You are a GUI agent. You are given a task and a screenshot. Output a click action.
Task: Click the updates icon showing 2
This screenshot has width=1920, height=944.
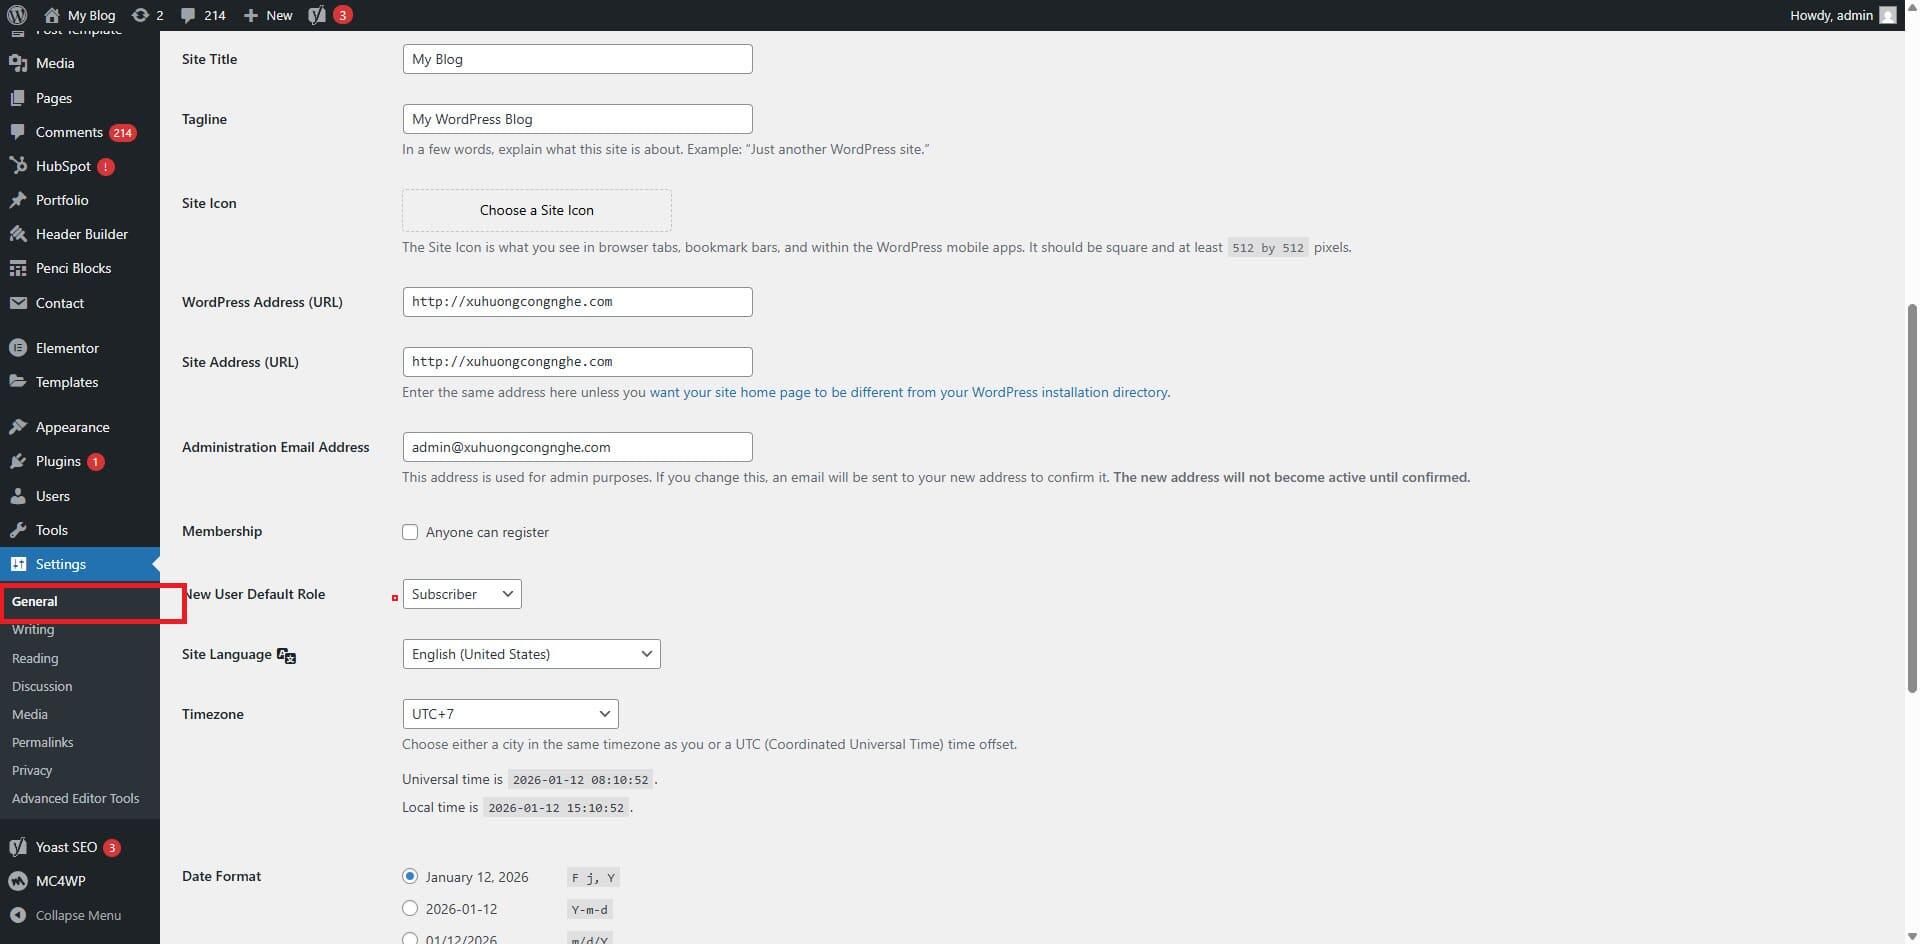tap(141, 15)
